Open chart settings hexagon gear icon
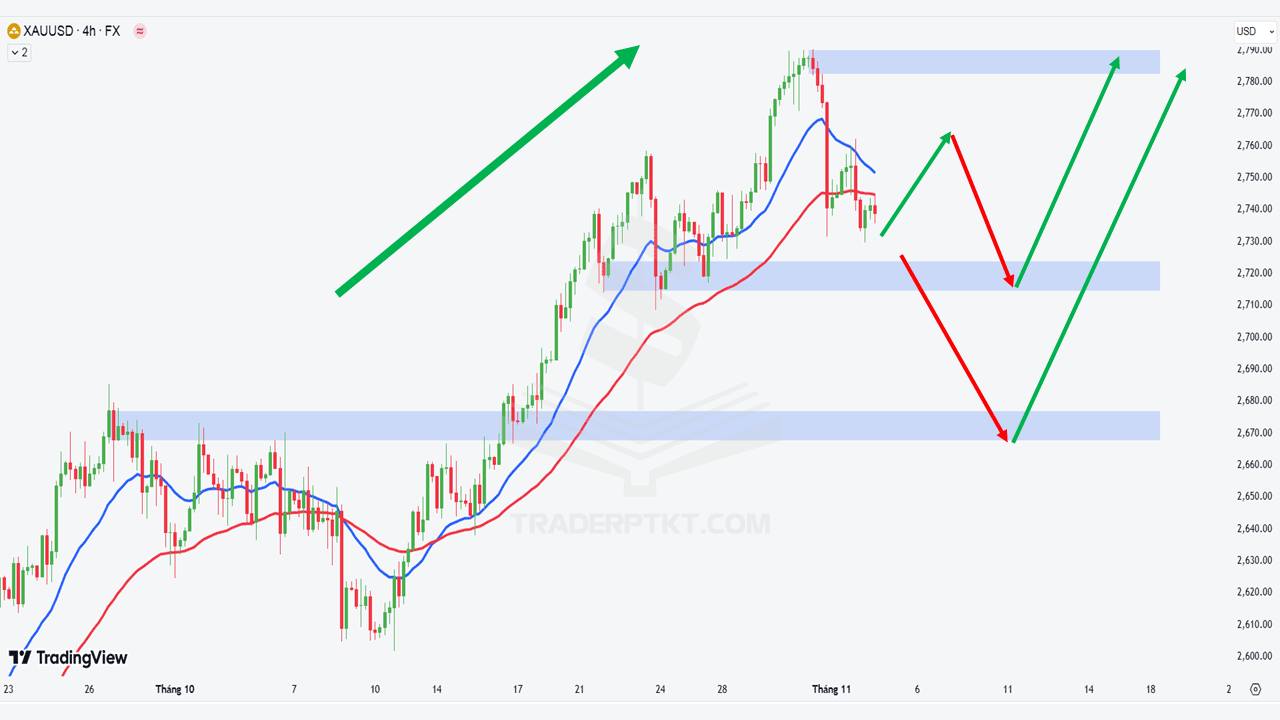This screenshot has width=1280, height=720. pos(1256,689)
